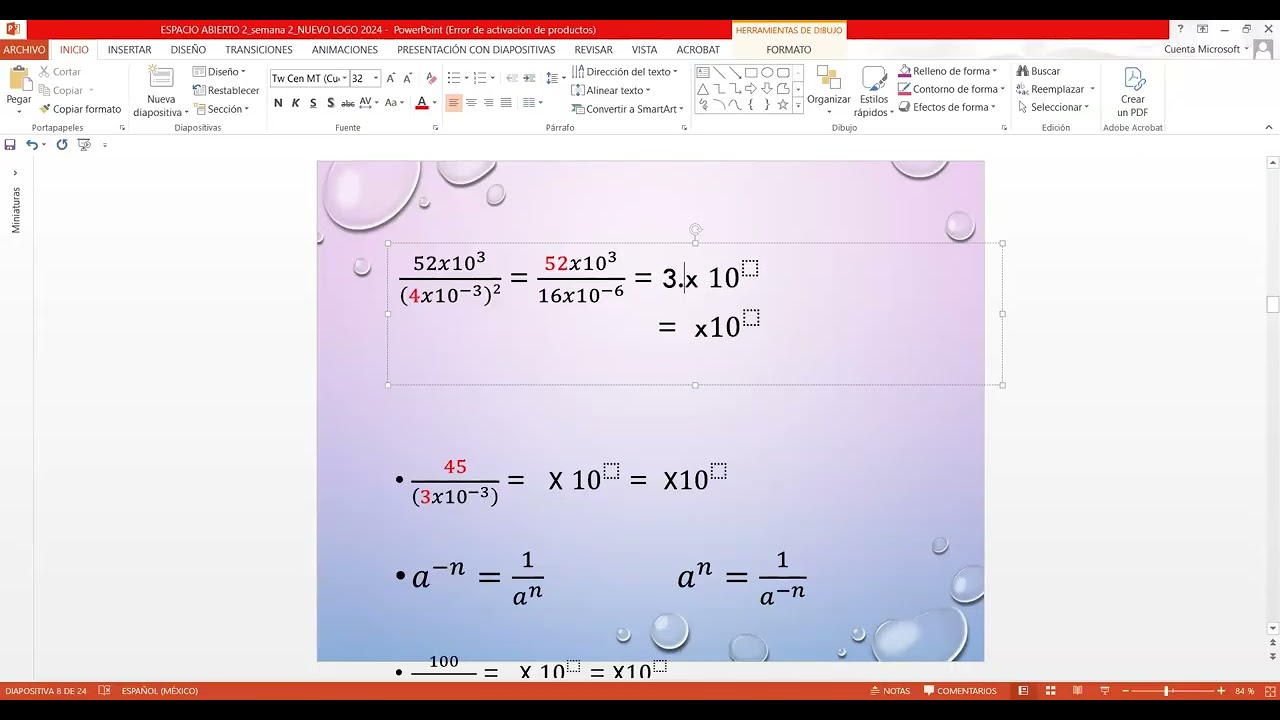Image resolution: width=1280 pixels, height=720 pixels.
Task: Expand the shapes gallery more arrow
Action: [x=798, y=105]
